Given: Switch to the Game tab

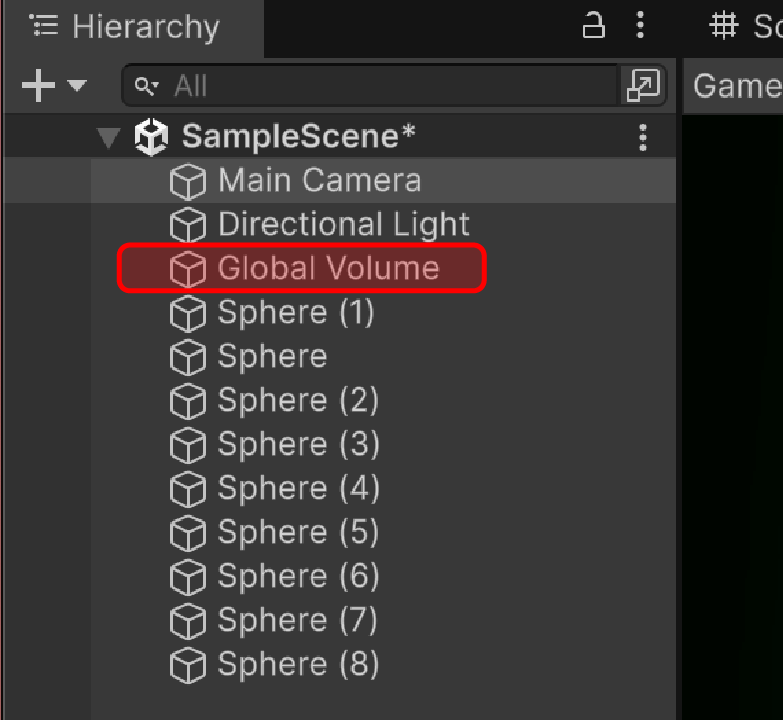Looking at the screenshot, I should tap(736, 86).
